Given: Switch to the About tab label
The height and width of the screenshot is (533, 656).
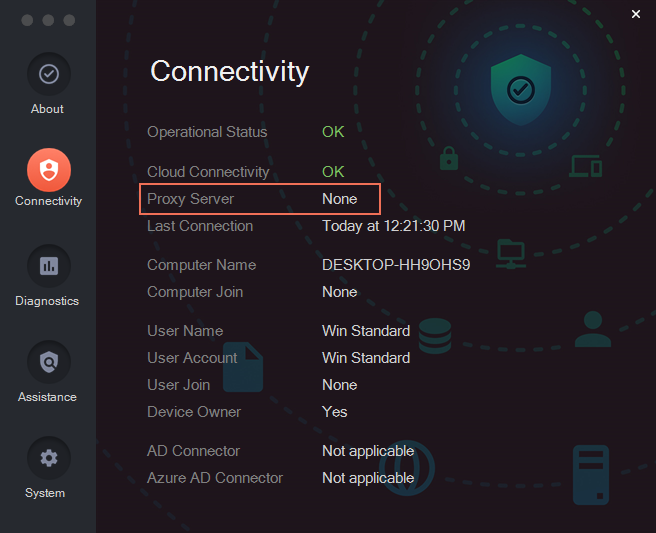Looking at the screenshot, I should [47, 109].
